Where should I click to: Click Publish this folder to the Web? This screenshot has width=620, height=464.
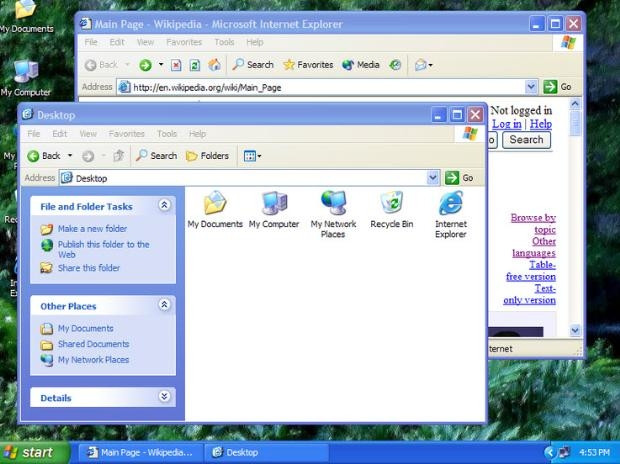click(x=95, y=249)
